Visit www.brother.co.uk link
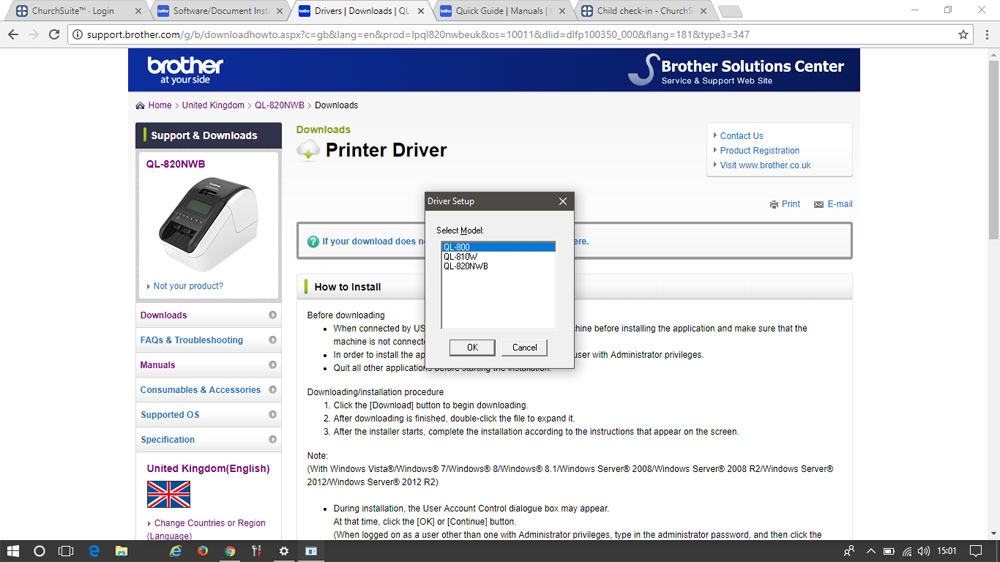This screenshot has height=562, width=1000. point(765,165)
